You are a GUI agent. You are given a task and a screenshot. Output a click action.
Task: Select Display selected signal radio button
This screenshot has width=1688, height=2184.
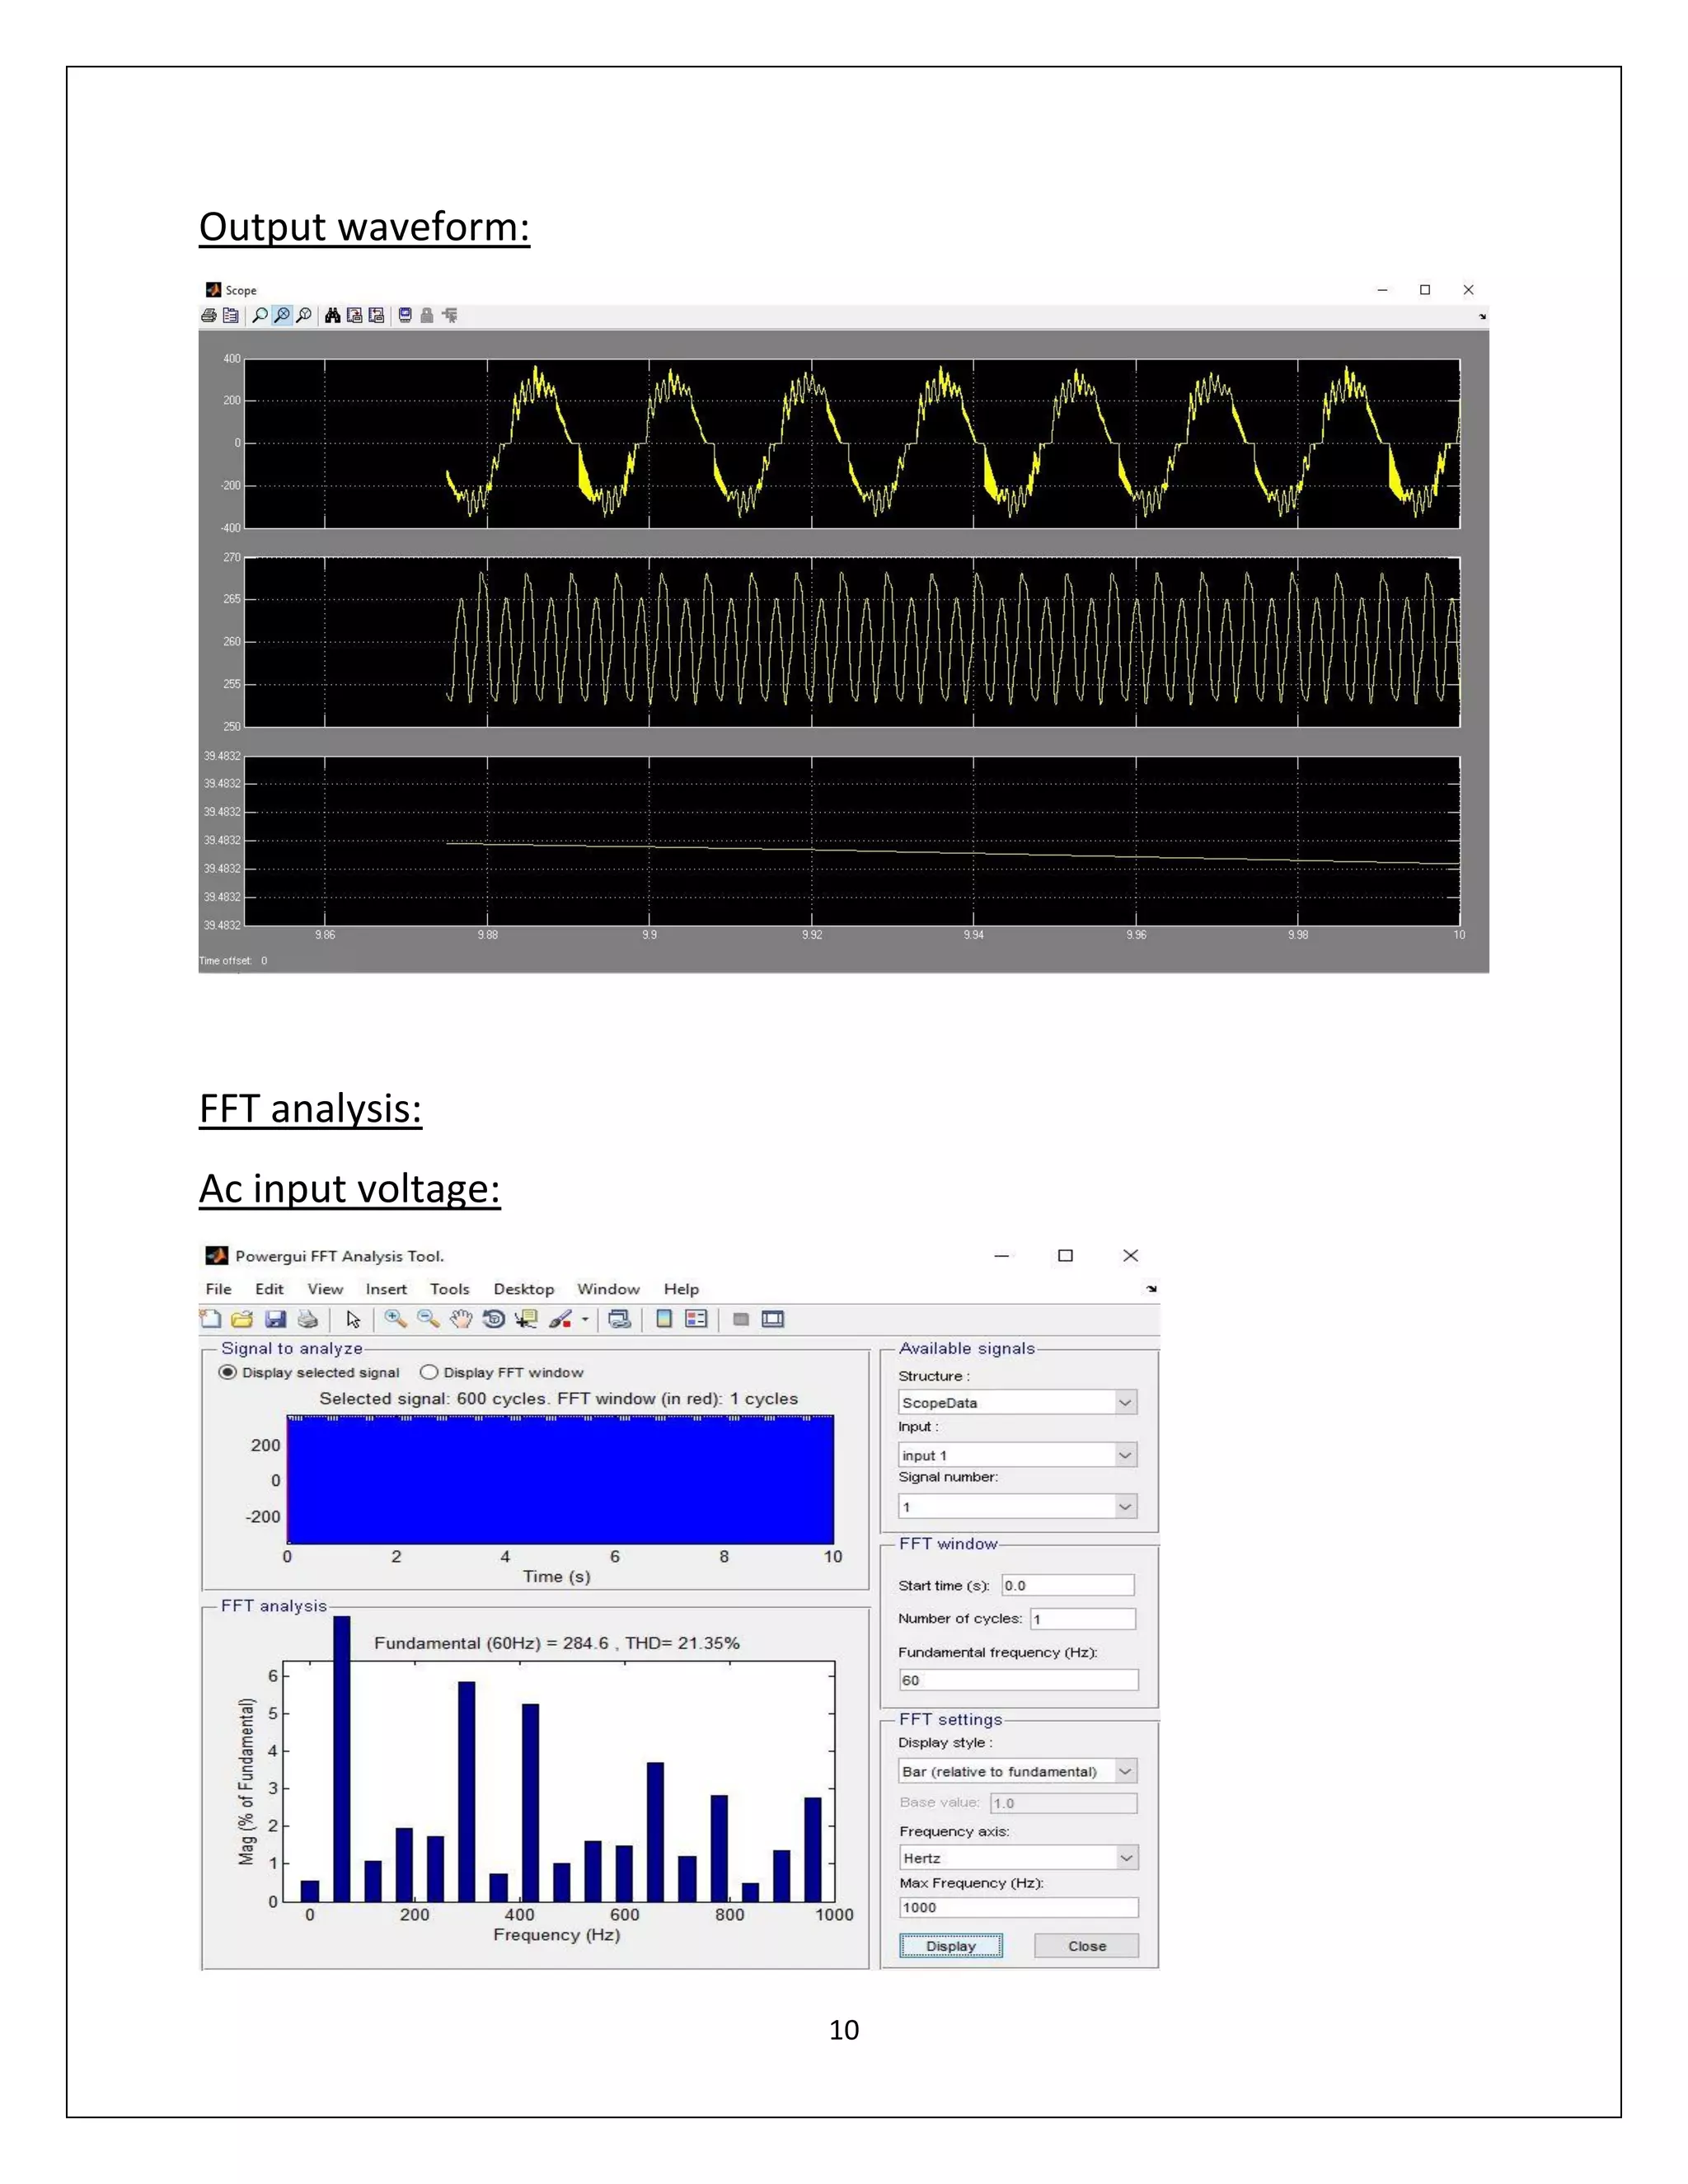(227, 1372)
